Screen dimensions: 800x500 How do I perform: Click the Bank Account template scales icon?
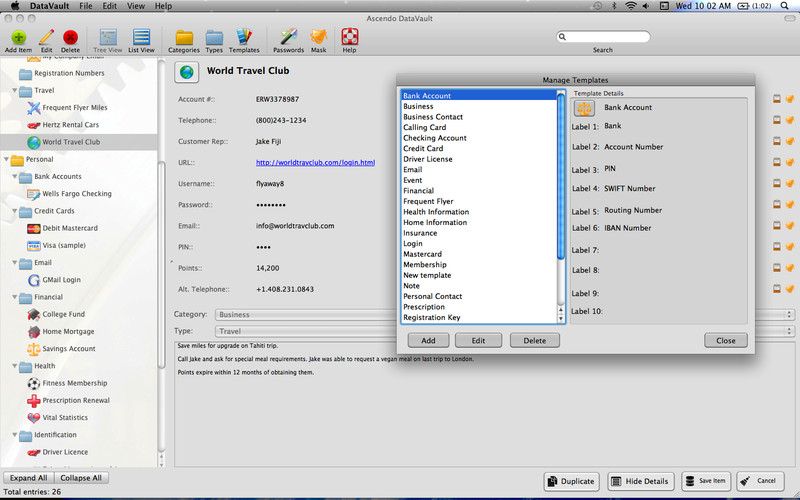(584, 108)
